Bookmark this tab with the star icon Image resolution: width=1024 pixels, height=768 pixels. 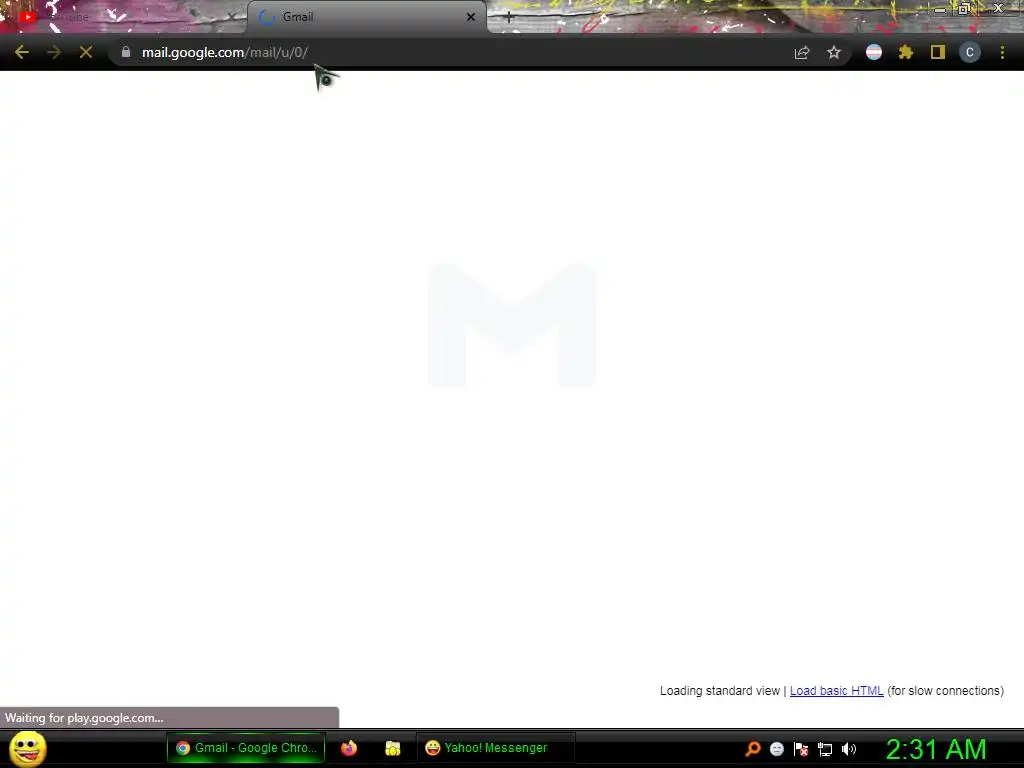[x=834, y=52]
